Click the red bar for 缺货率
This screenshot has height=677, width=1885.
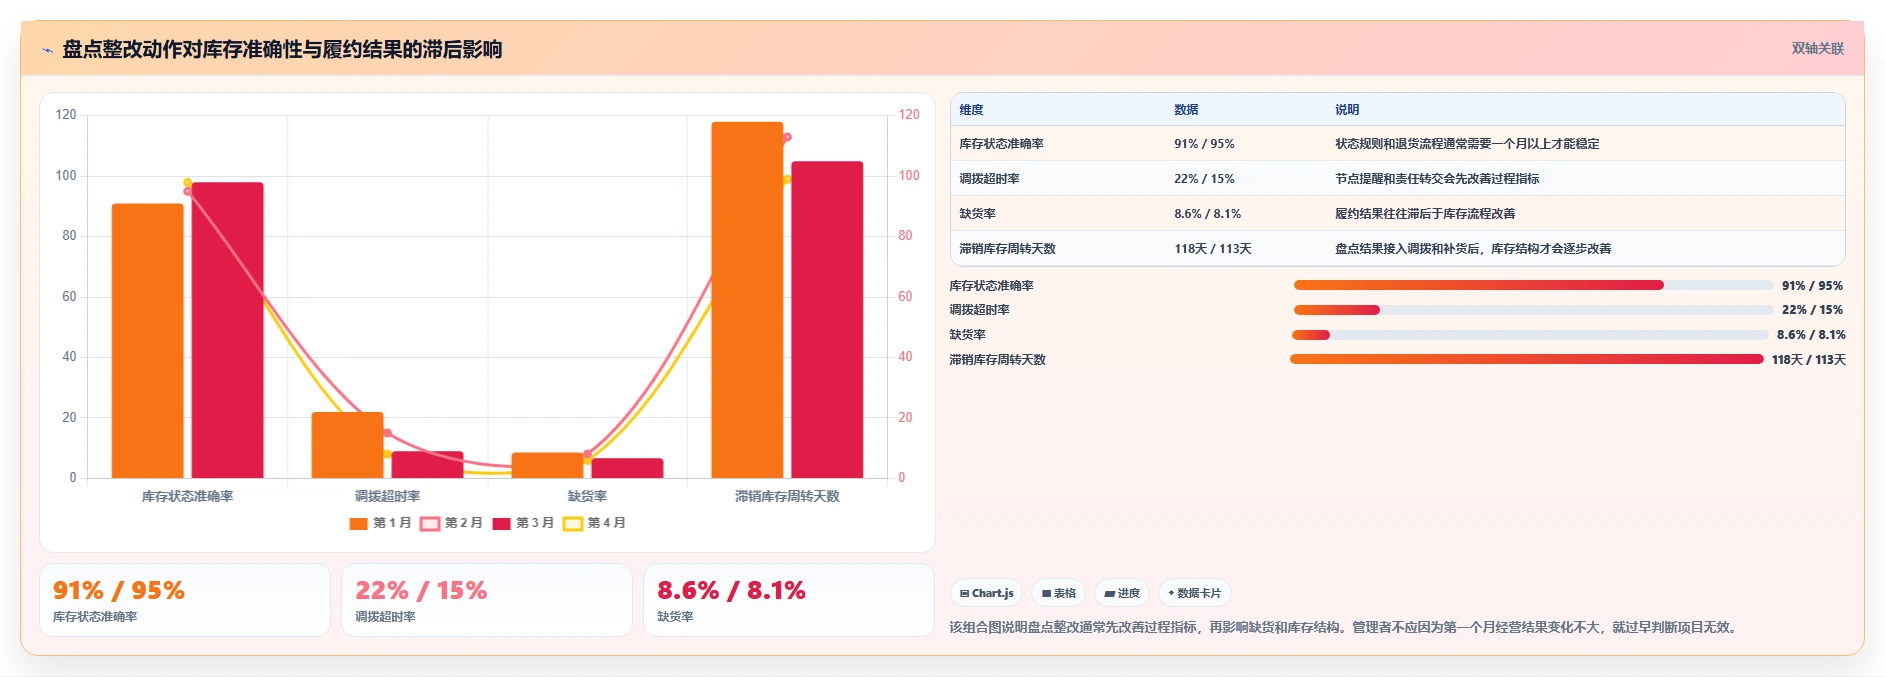pyautogui.click(x=627, y=468)
